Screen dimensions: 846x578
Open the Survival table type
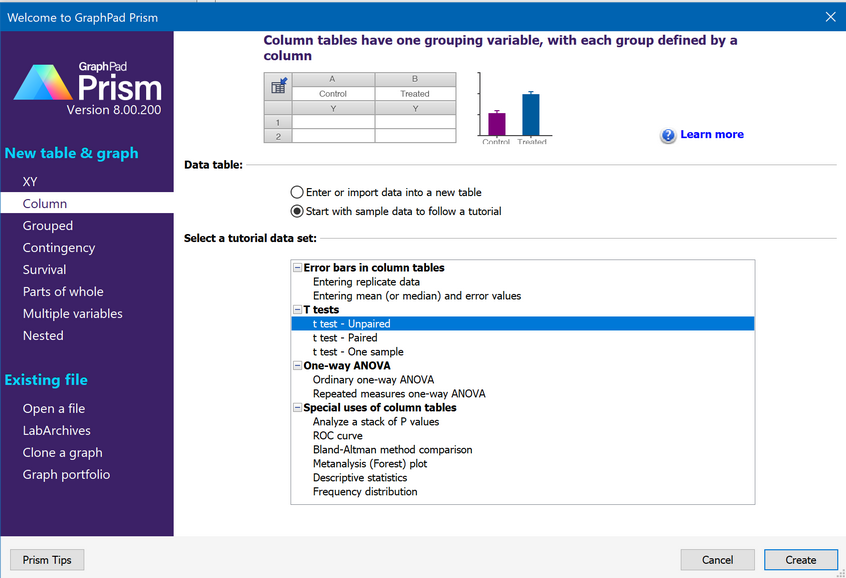45,270
